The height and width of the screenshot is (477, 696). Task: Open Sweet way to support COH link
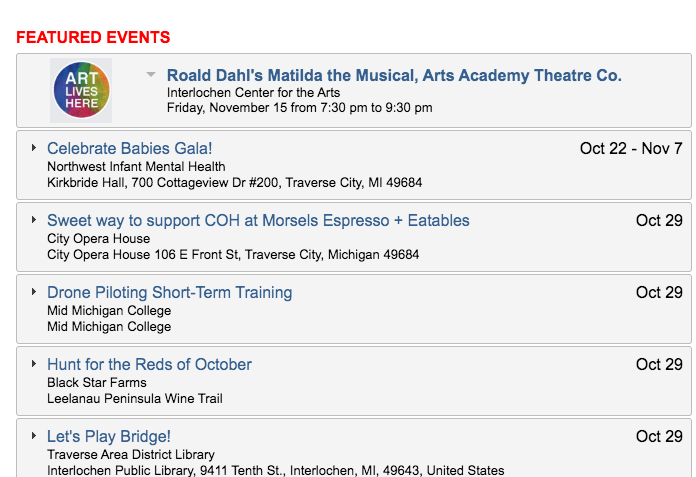click(258, 220)
